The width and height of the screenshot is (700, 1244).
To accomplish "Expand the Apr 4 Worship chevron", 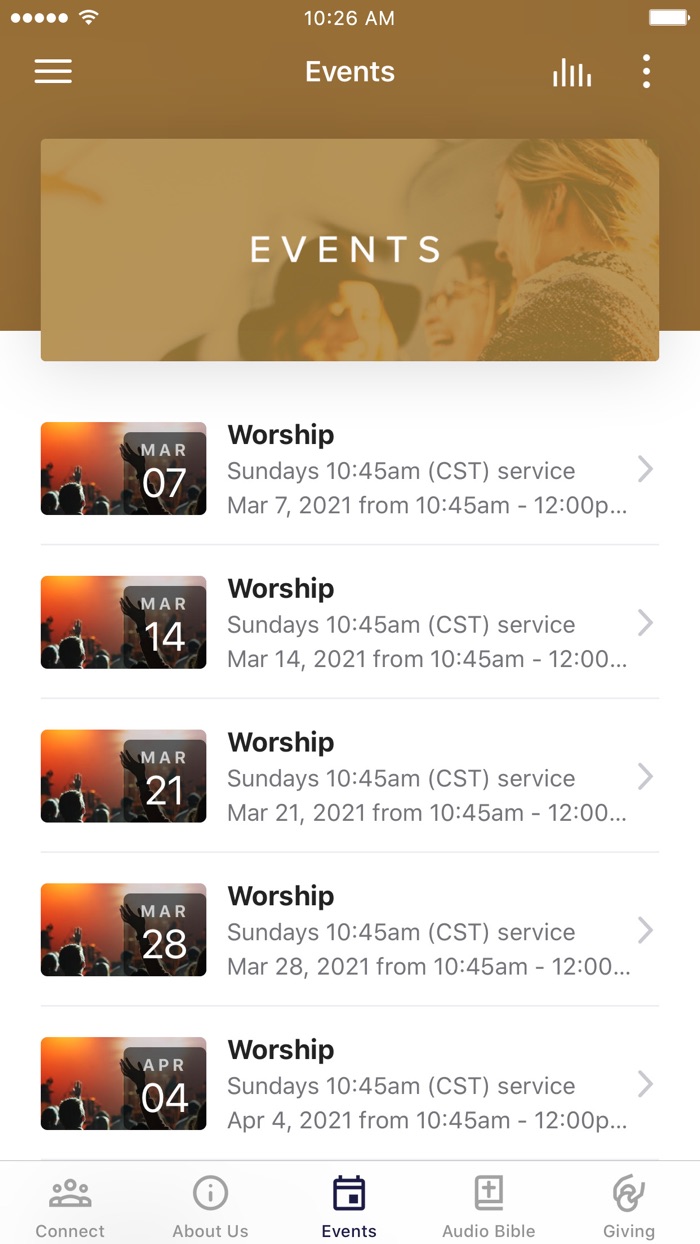I will click(x=645, y=1085).
